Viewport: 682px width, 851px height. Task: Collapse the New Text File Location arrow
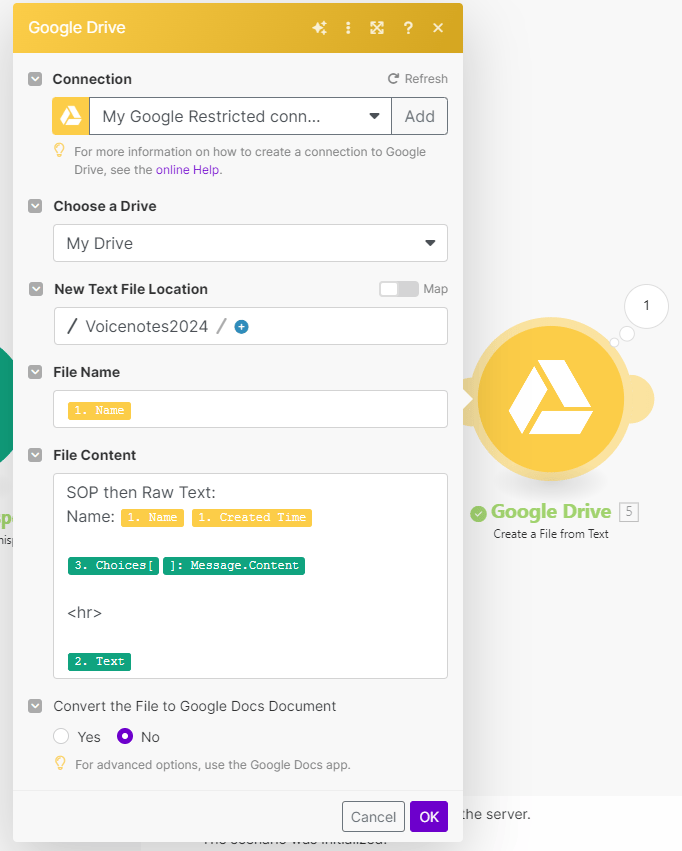(x=36, y=289)
